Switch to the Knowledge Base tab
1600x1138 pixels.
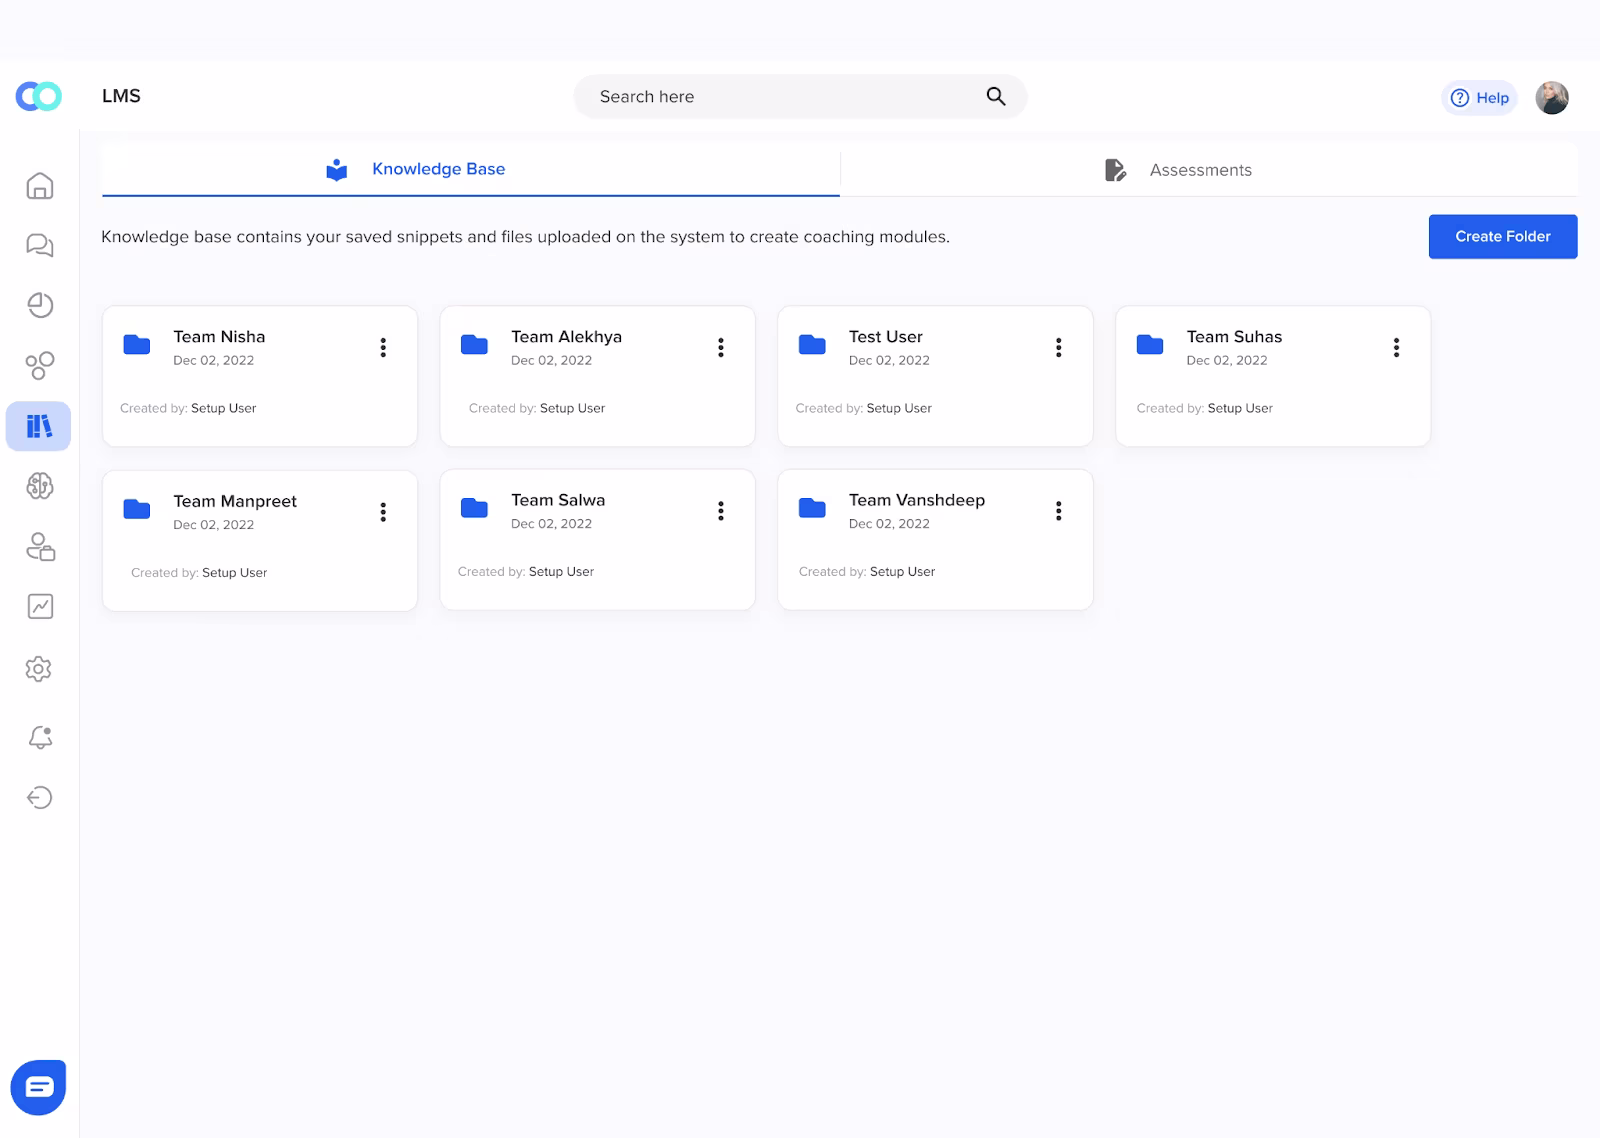click(470, 169)
